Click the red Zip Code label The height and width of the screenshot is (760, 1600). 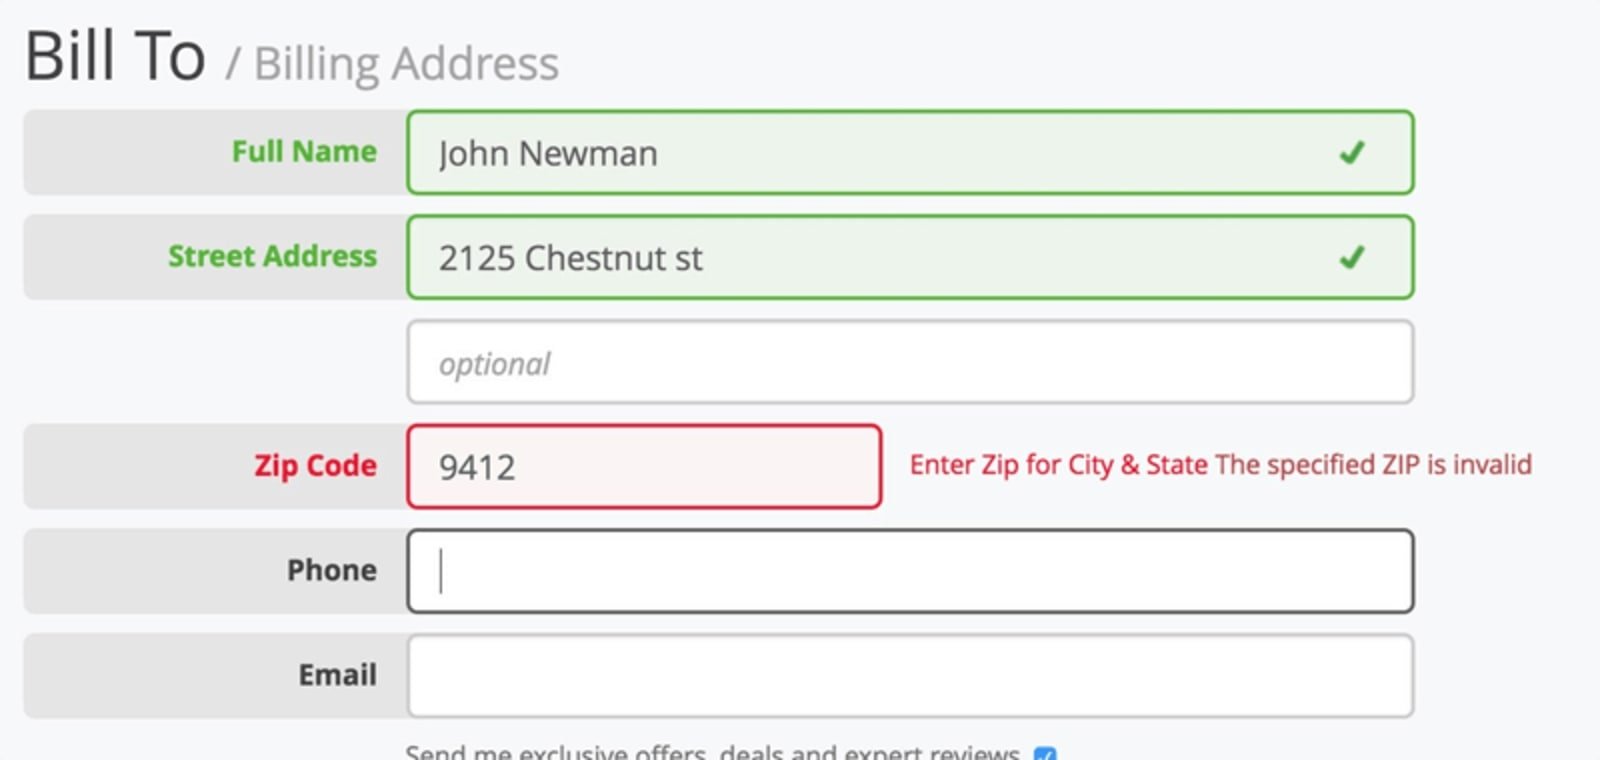point(315,466)
